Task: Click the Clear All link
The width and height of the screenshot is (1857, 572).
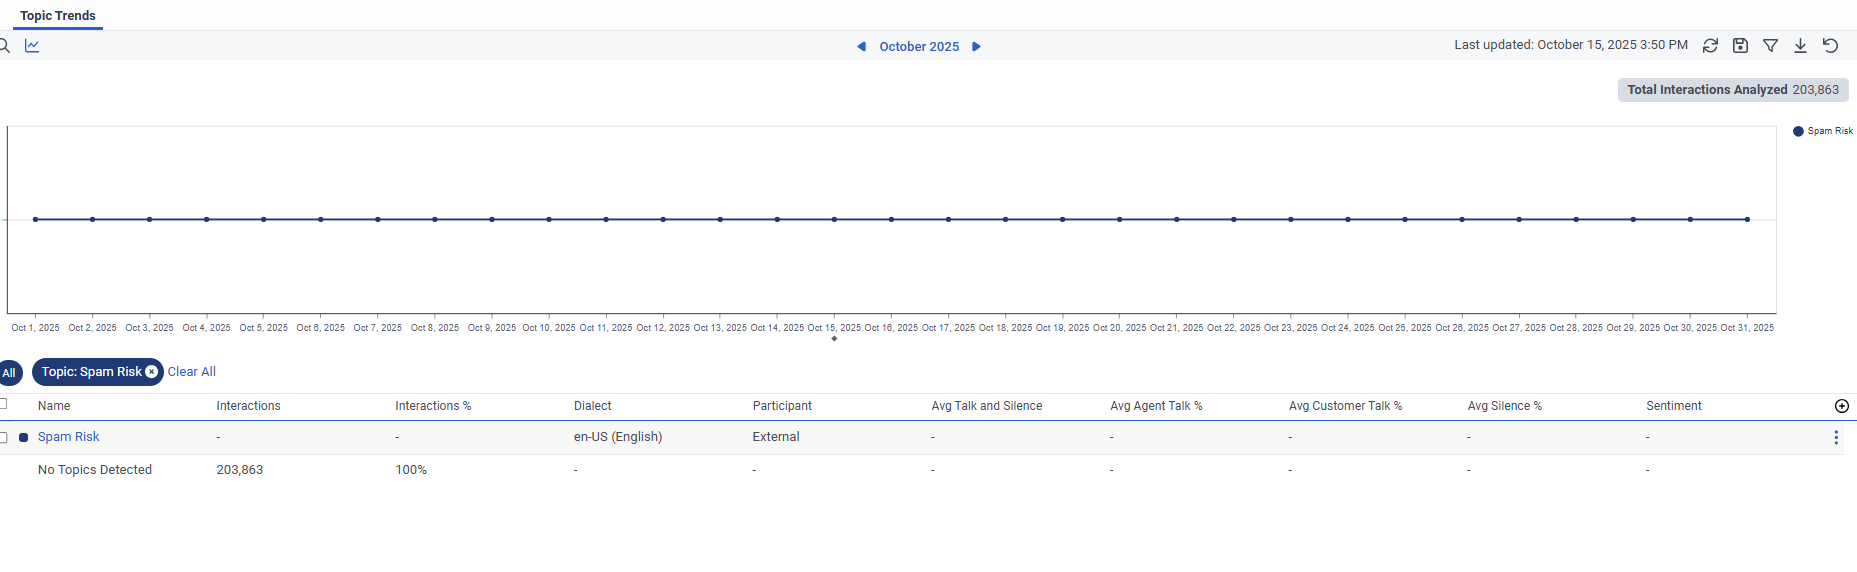Action: 191,372
